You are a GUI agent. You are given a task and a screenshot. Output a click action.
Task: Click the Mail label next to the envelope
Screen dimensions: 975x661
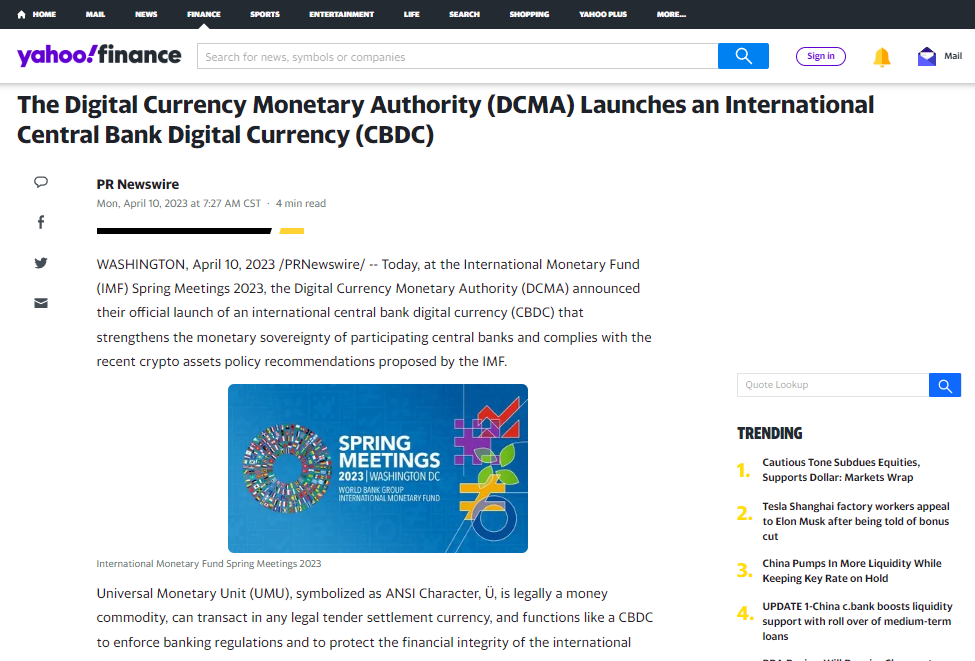953,56
